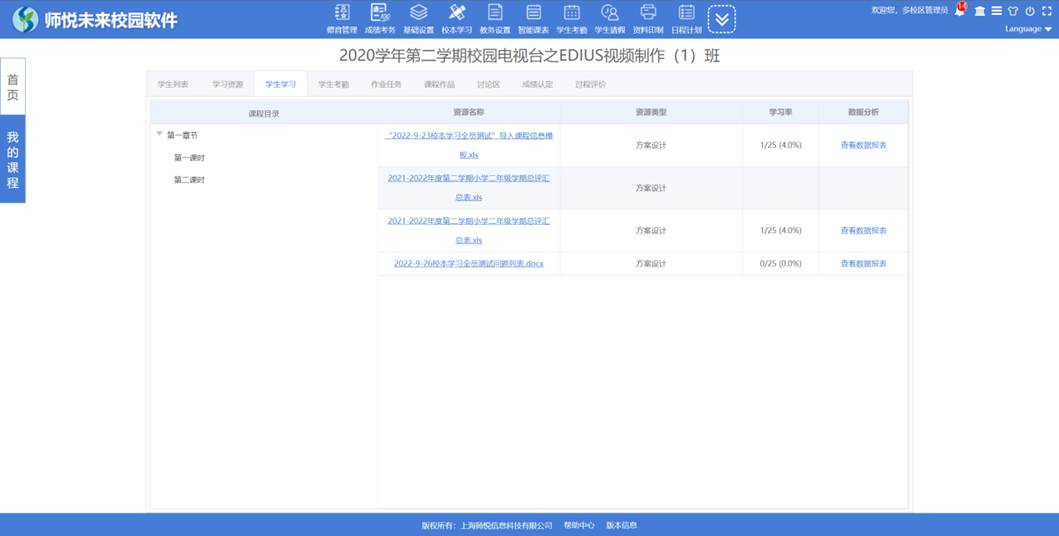
Task: Expand more modules with double-chevron button
Action: pyautogui.click(x=721, y=19)
